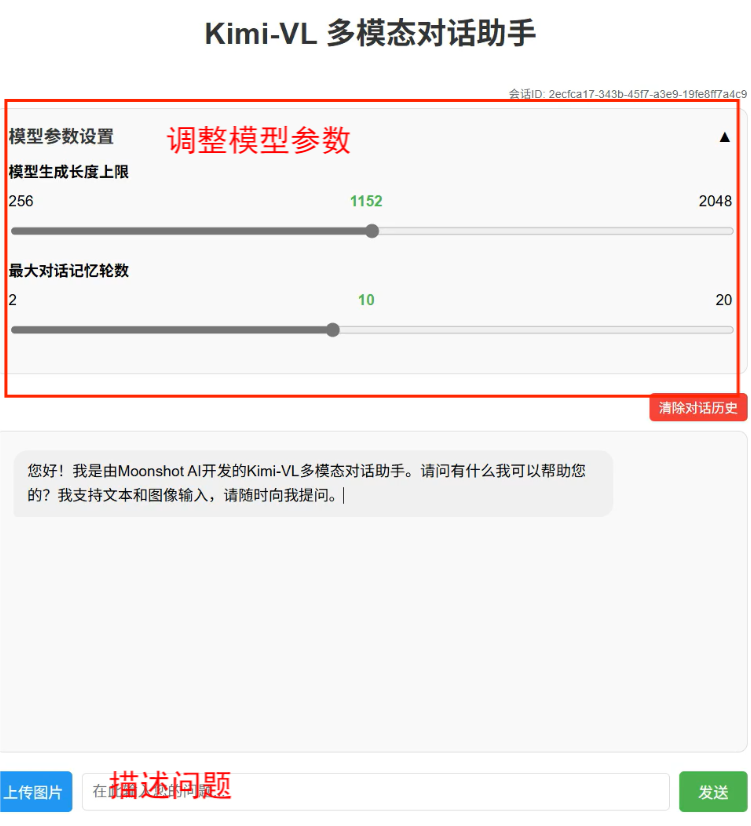Click the 模型生成长度上限 slider handle
The image size is (751, 826).
(372, 231)
